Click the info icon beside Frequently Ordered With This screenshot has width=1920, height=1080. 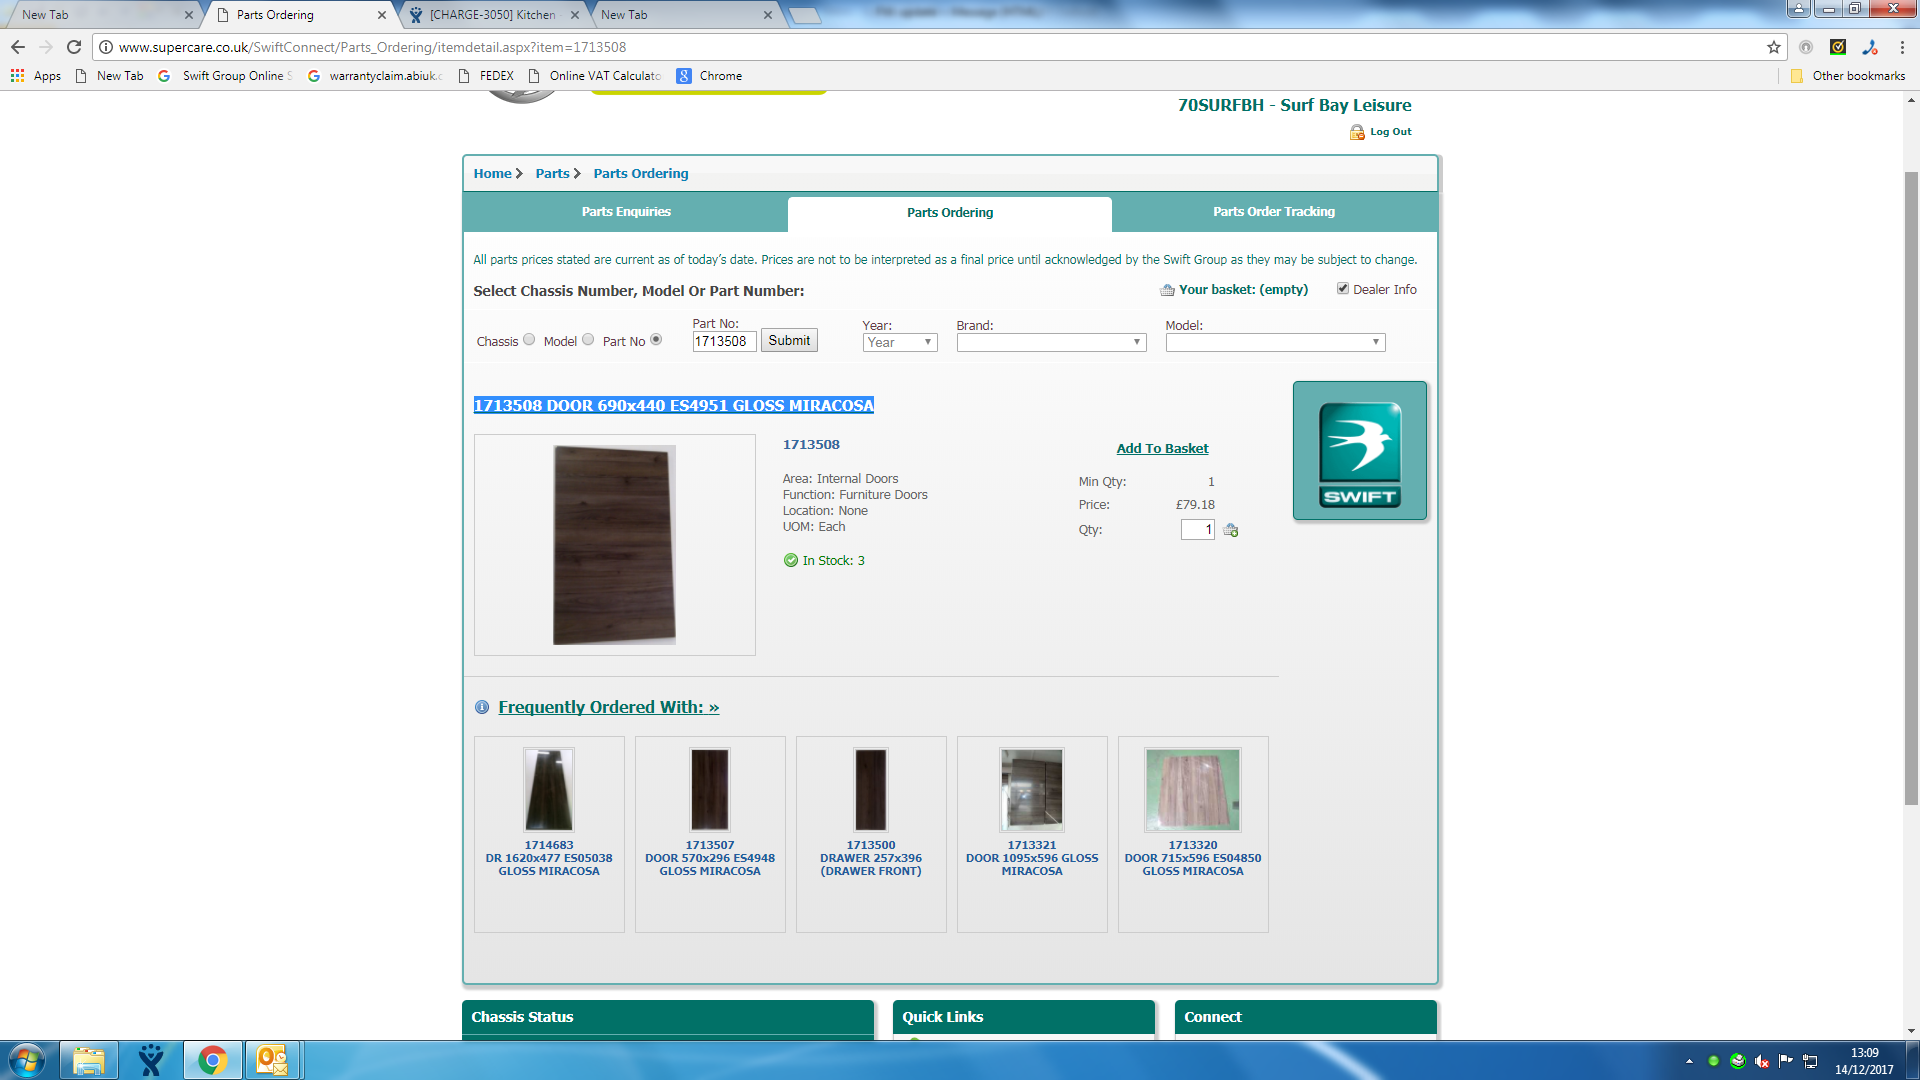click(482, 707)
